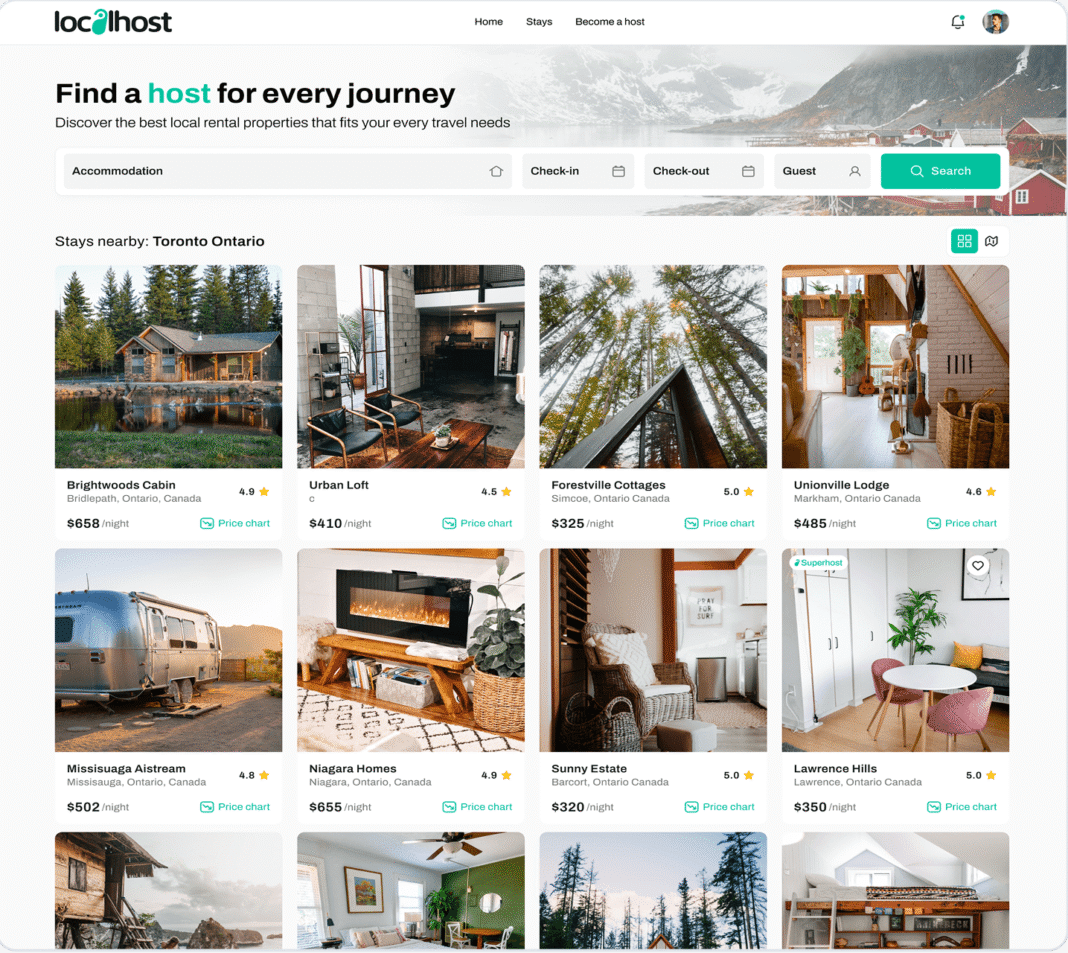The width and height of the screenshot is (1068, 953).
Task: Go to Stays in navigation
Action: pyautogui.click(x=539, y=22)
